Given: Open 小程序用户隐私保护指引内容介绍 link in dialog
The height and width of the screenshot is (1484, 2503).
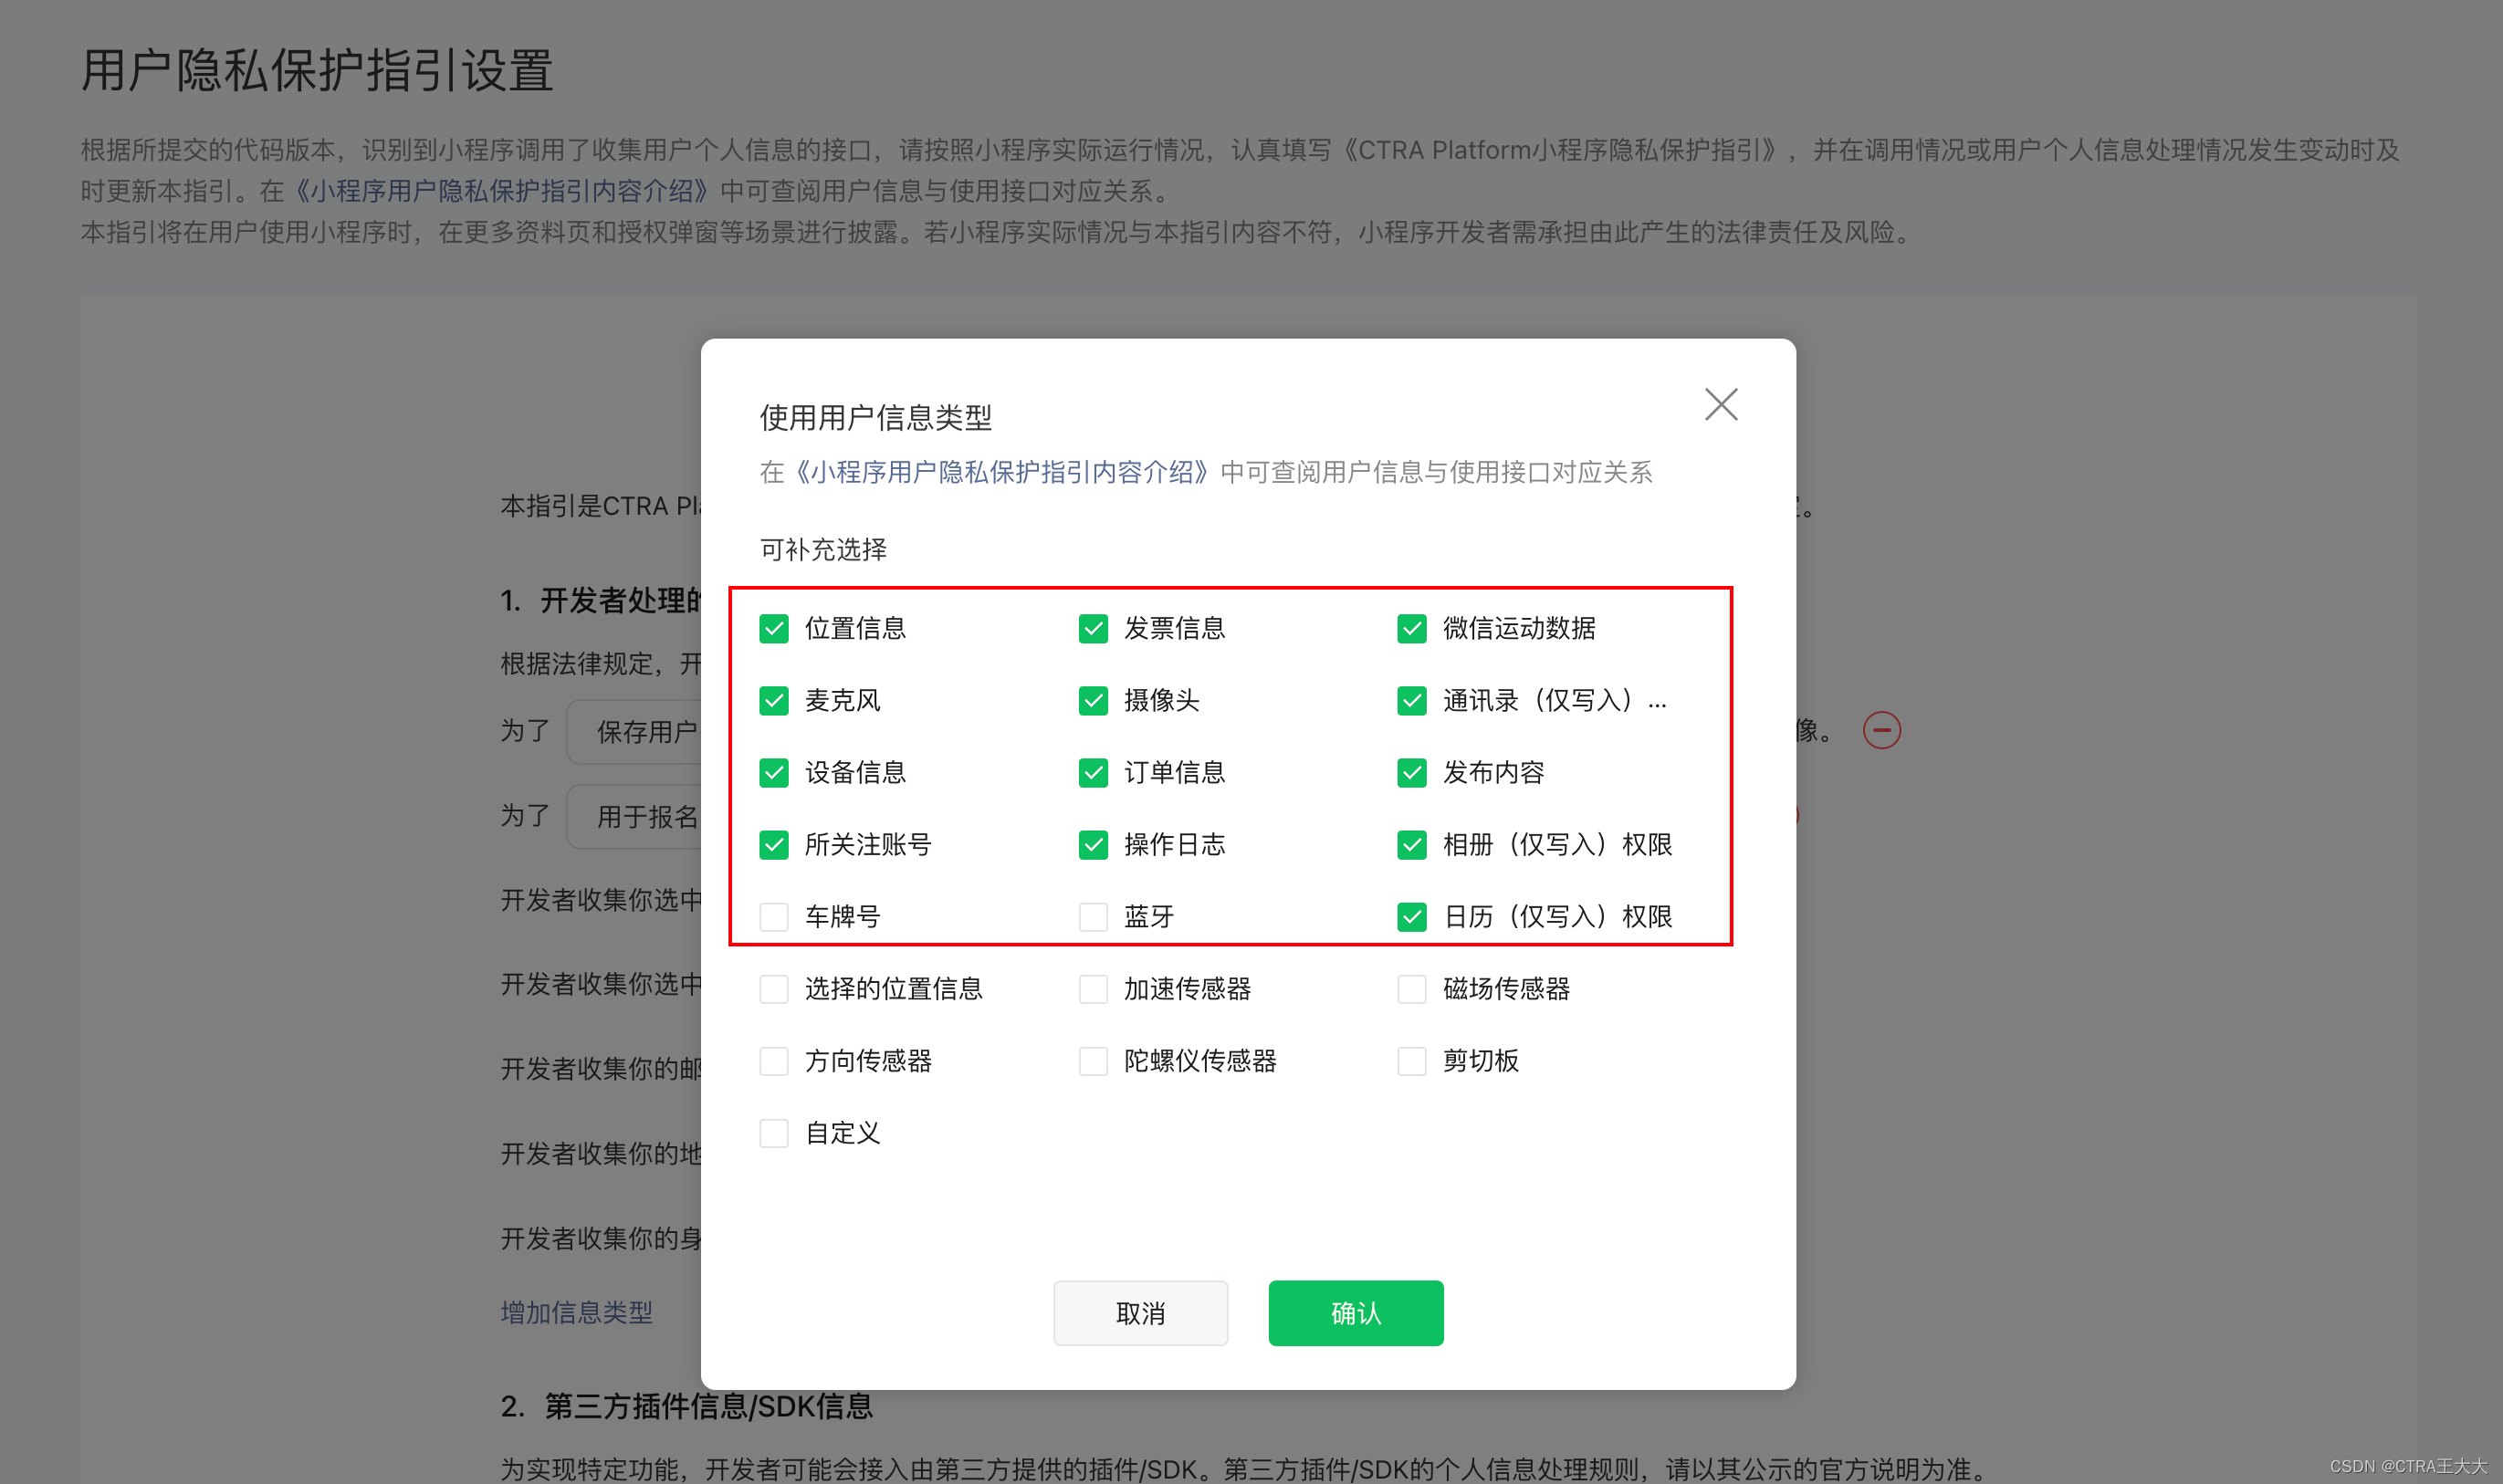Looking at the screenshot, I should [x=1002, y=472].
